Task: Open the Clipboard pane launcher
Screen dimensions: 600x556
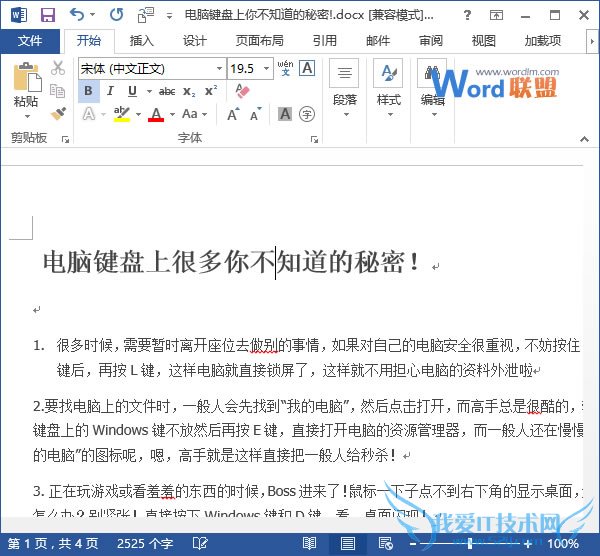Action: click(x=65, y=139)
